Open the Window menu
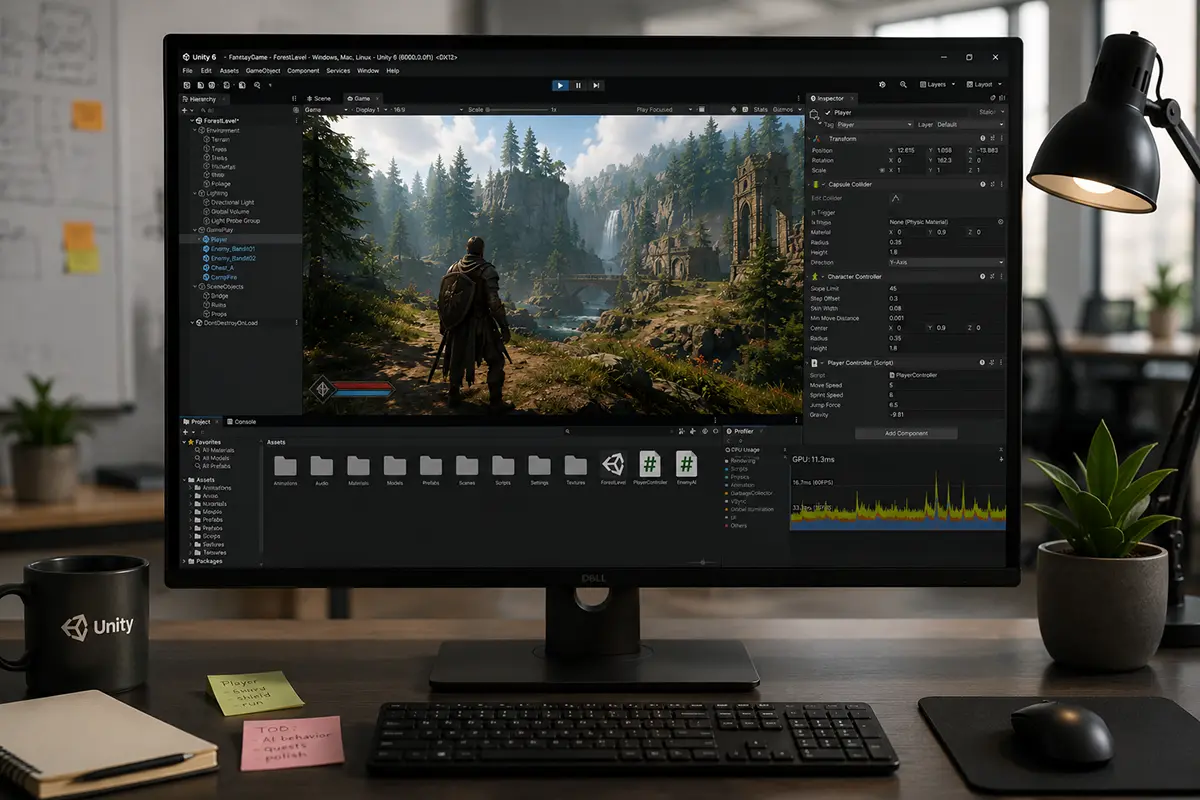1200x800 pixels. (x=368, y=71)
